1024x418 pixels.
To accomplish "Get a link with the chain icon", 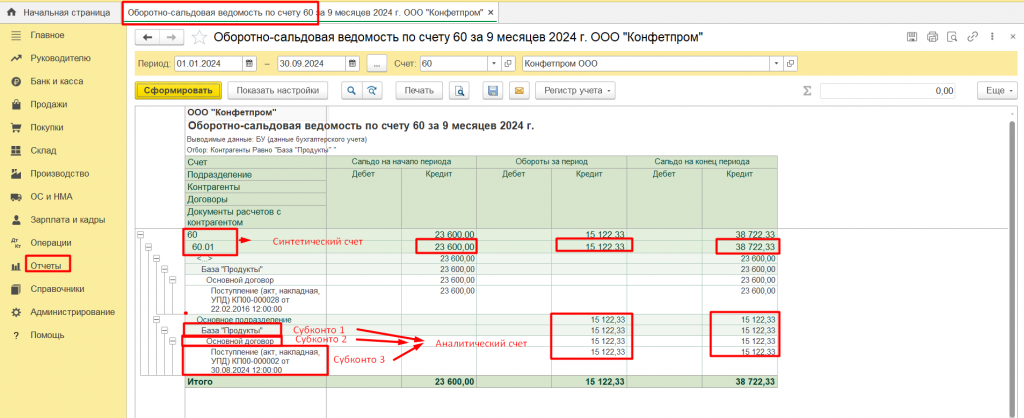I will [x=973, y=37].
